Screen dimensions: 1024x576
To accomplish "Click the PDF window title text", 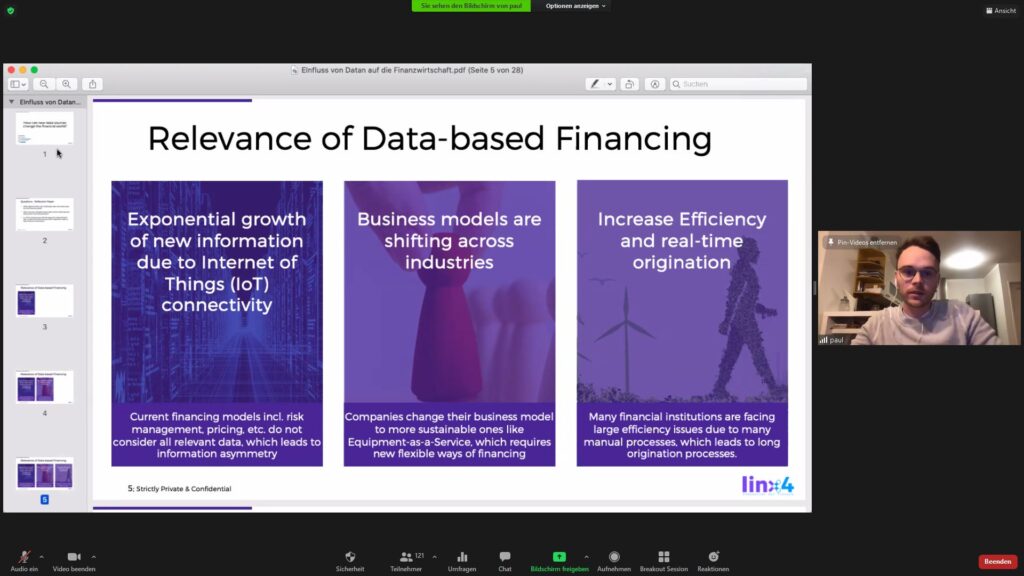I will [412, 70].
